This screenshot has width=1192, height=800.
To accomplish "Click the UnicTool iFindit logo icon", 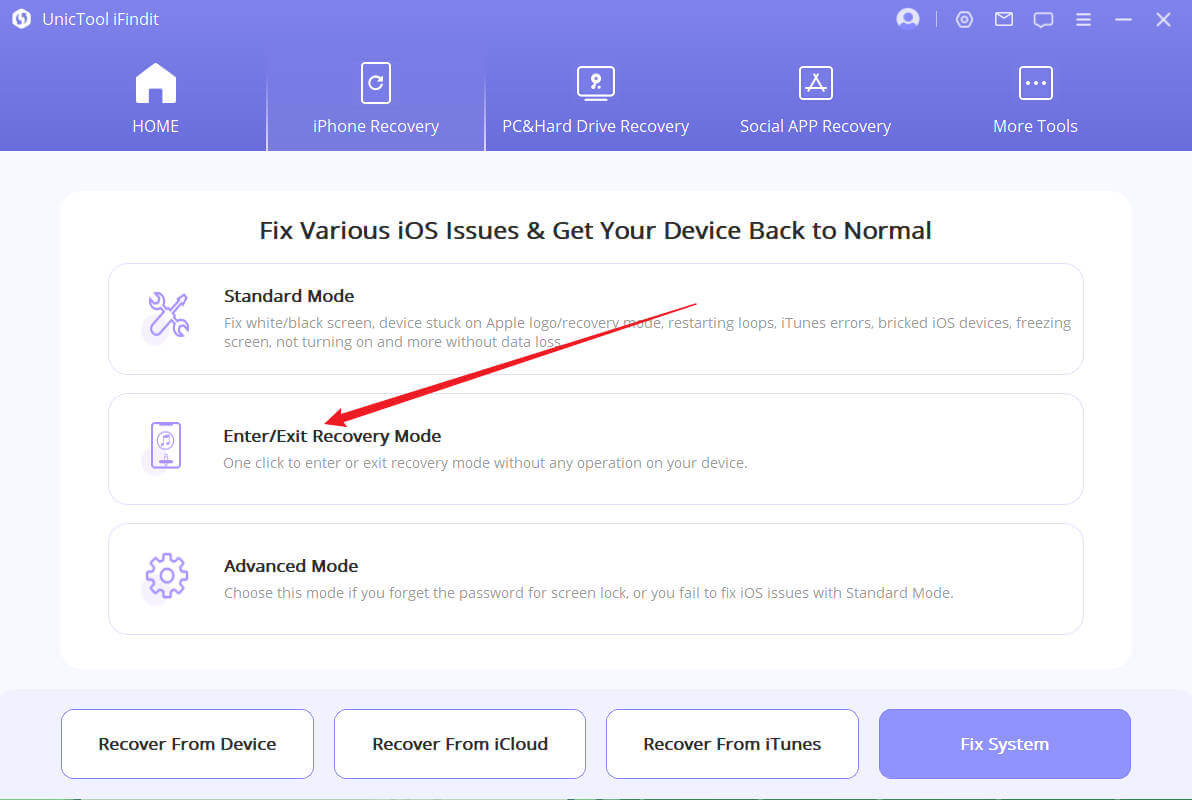I will [21, 19].
